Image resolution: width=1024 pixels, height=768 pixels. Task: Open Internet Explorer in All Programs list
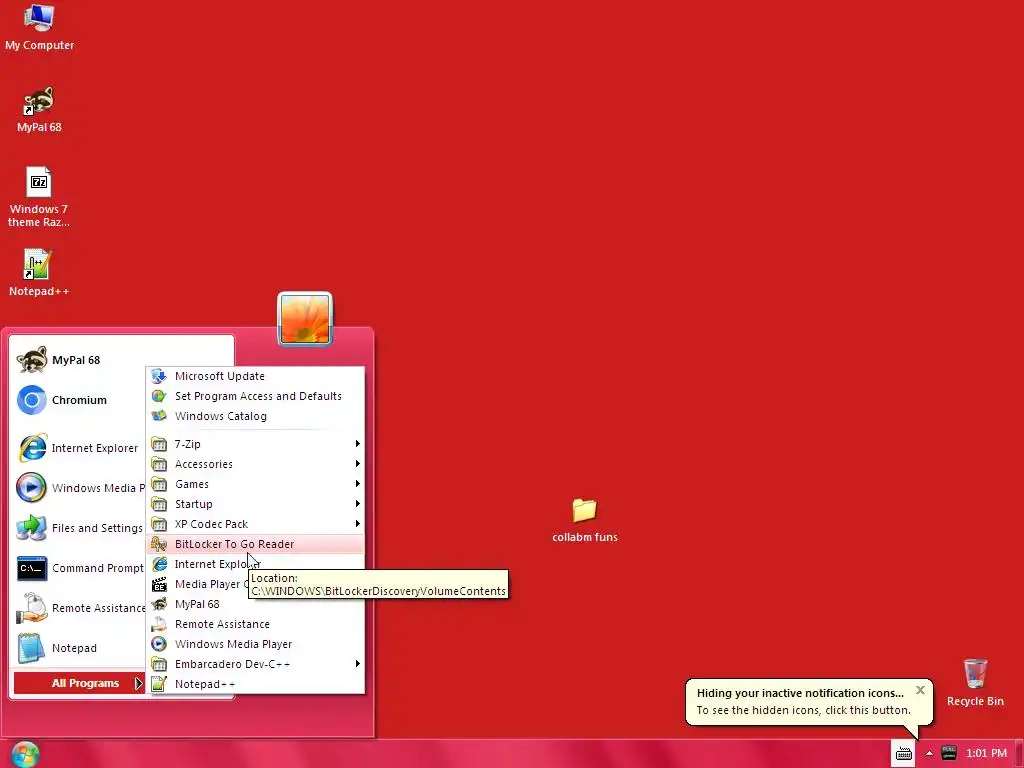[255, 564]
